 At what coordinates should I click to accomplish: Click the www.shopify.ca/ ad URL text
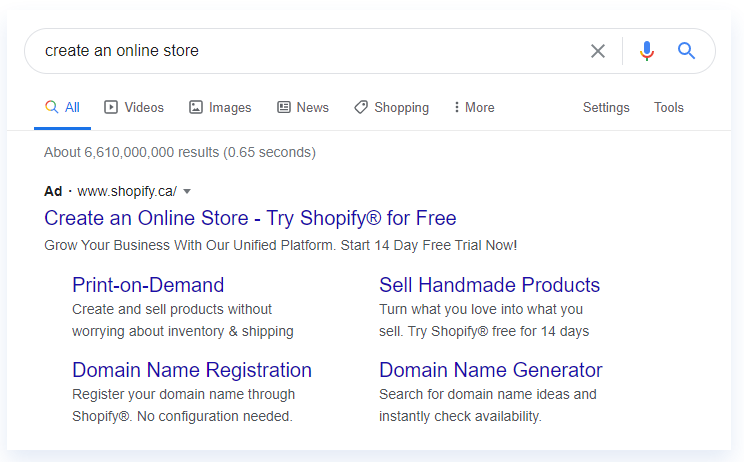coord(127,191)
